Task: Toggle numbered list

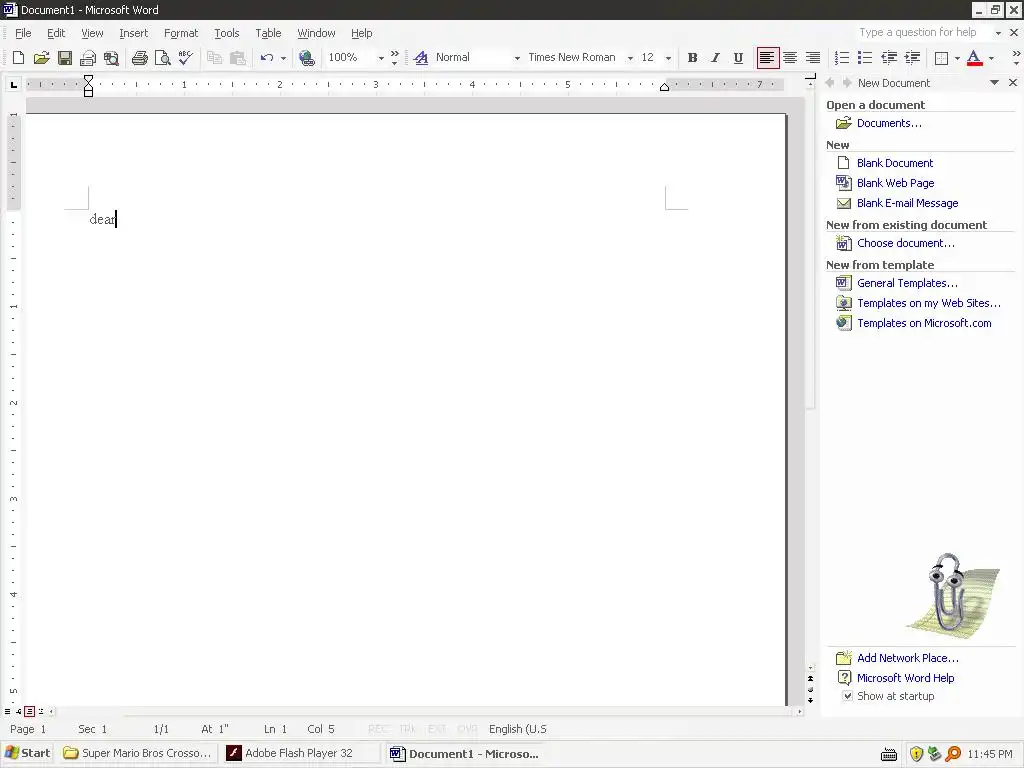Action: [842, 57]
